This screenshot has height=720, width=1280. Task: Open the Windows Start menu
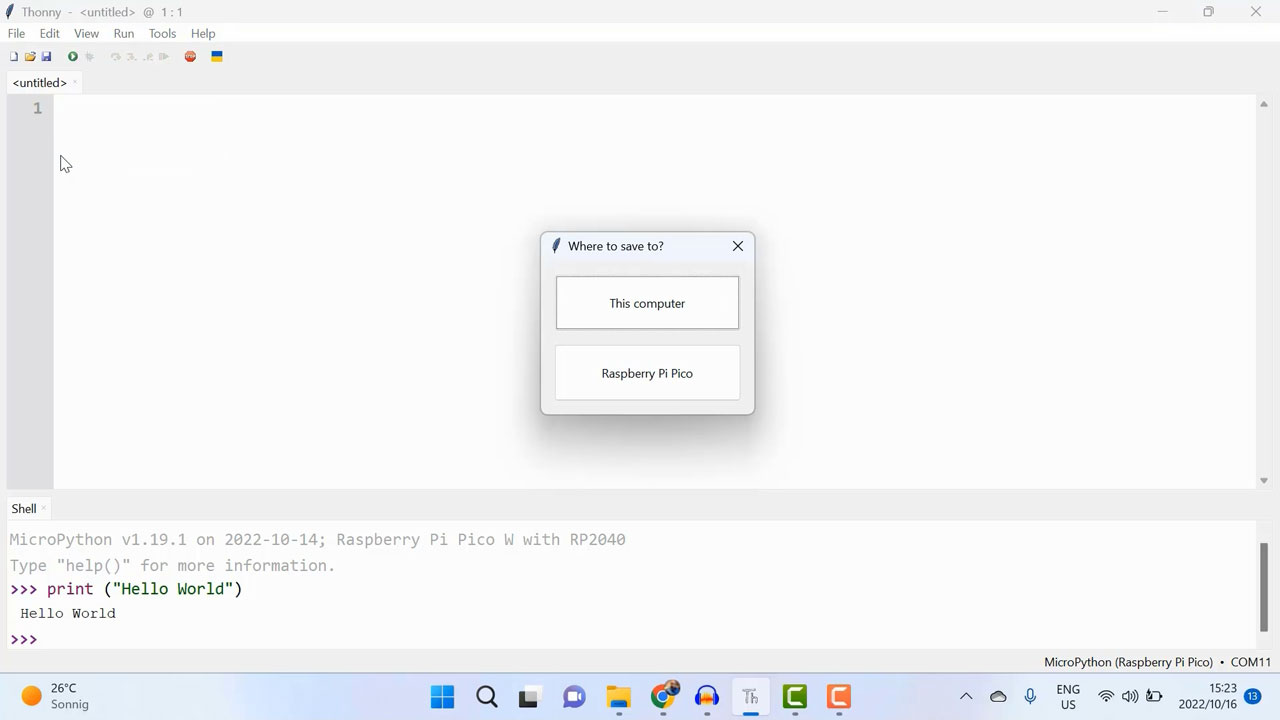[x=442, y=697]
